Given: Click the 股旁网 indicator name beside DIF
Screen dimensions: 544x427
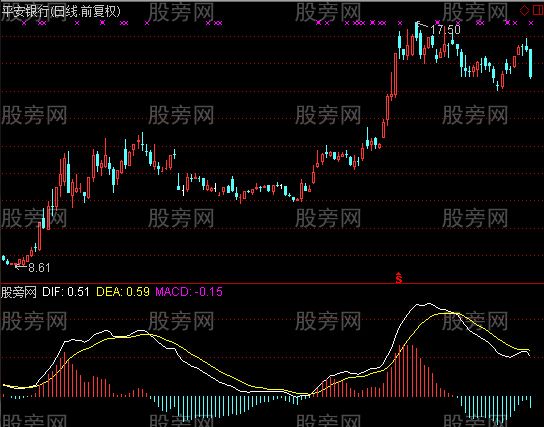Looking at the screenshot, I should tap(19, 292).
